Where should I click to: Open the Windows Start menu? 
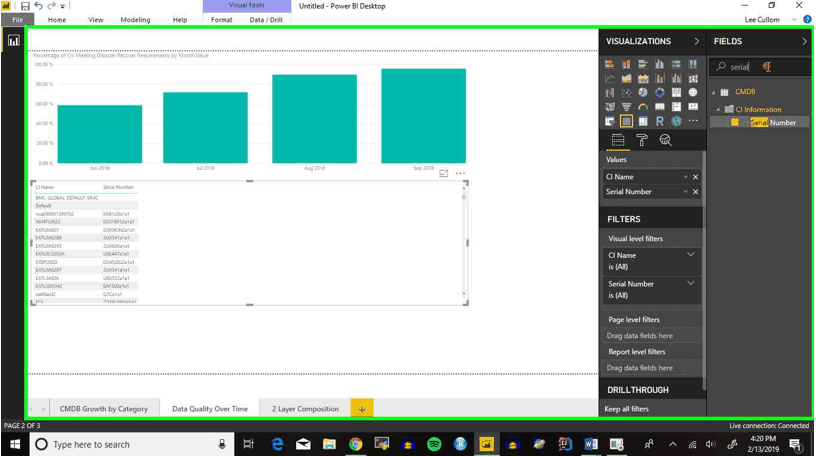[15, 444]
